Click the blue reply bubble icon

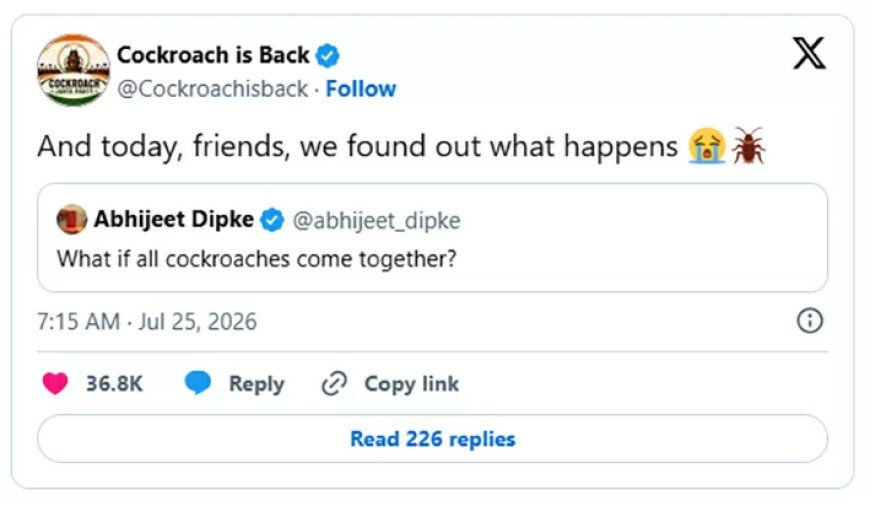[198, 383]
